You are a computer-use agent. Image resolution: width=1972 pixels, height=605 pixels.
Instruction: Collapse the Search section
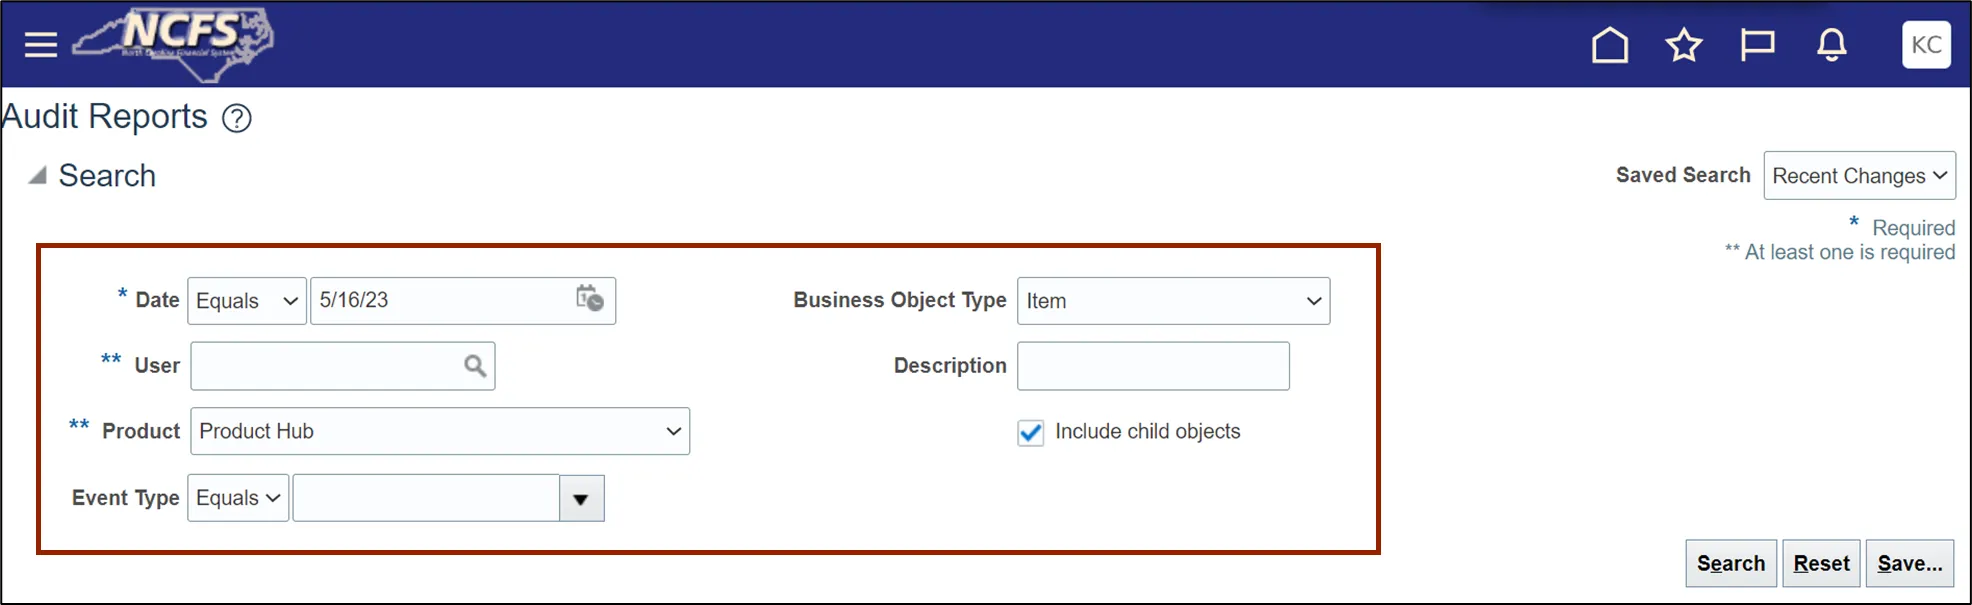[x=38, y=176]
